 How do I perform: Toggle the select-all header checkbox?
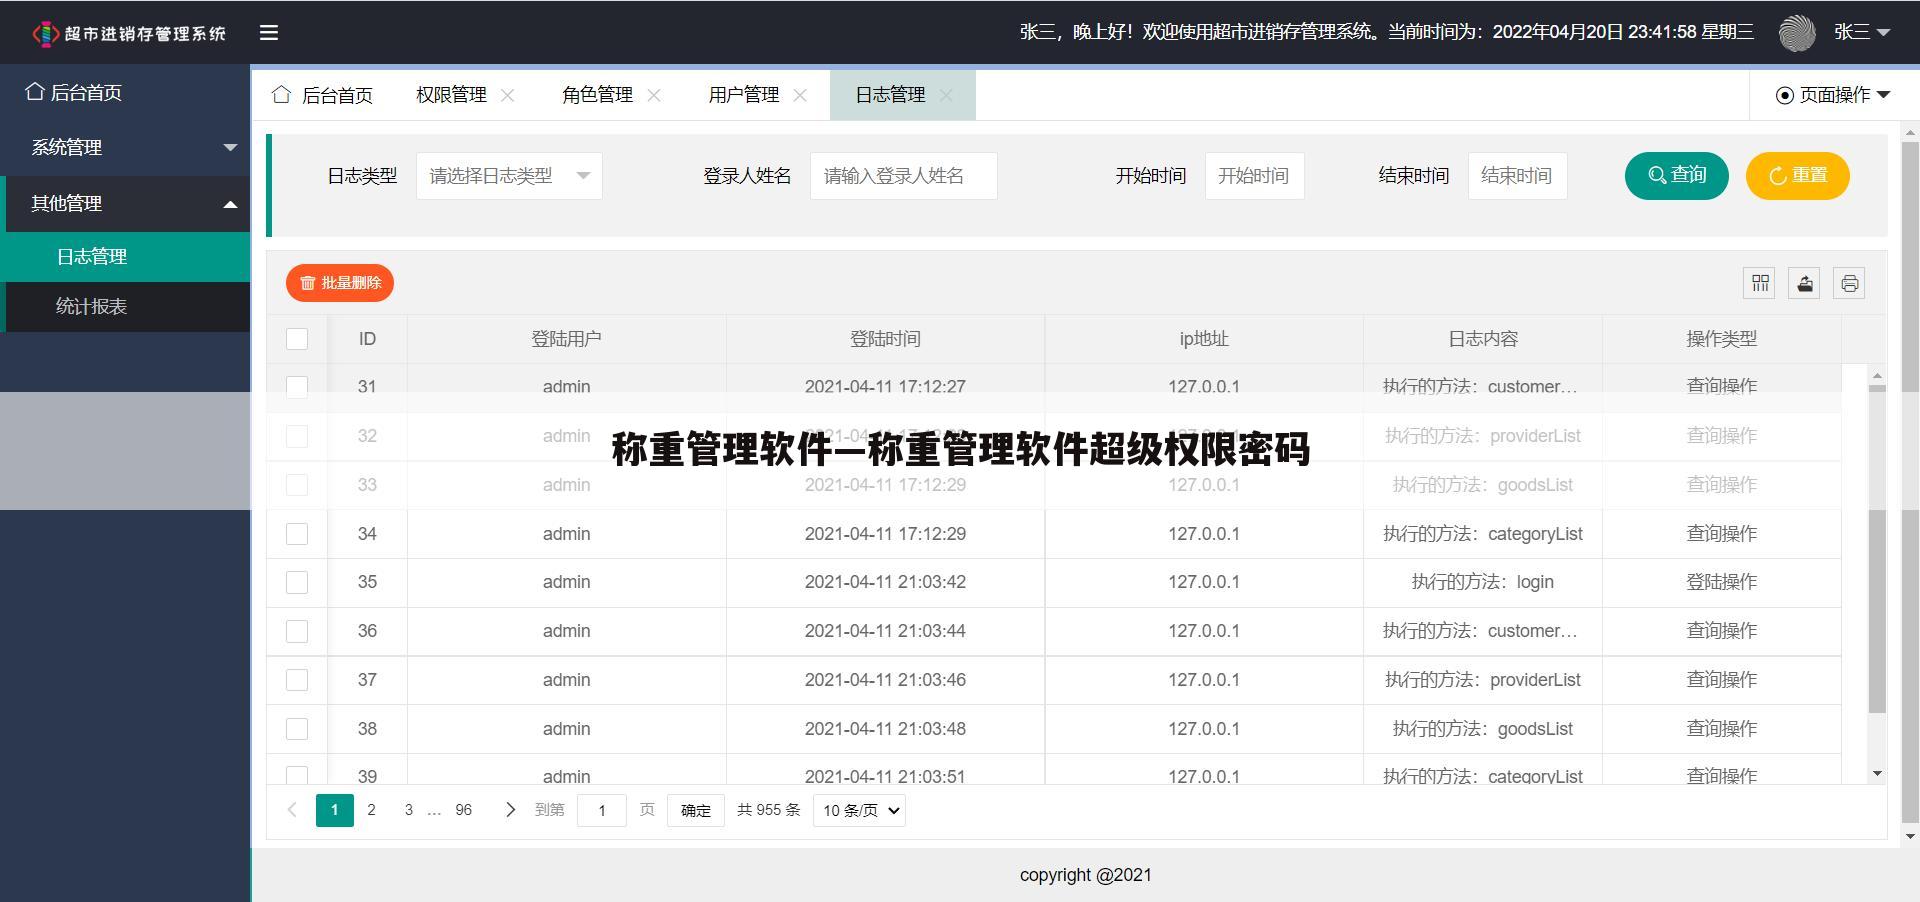pyautogui.click(x=297, y=339)
